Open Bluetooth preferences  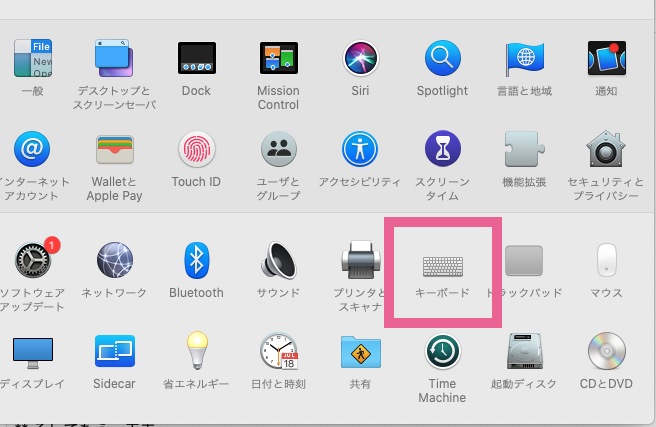197,260
